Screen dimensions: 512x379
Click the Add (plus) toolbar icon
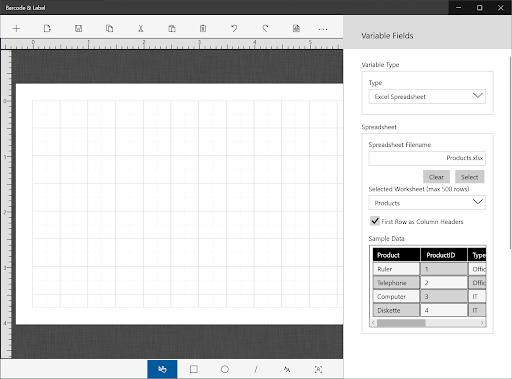pos(16,29)
